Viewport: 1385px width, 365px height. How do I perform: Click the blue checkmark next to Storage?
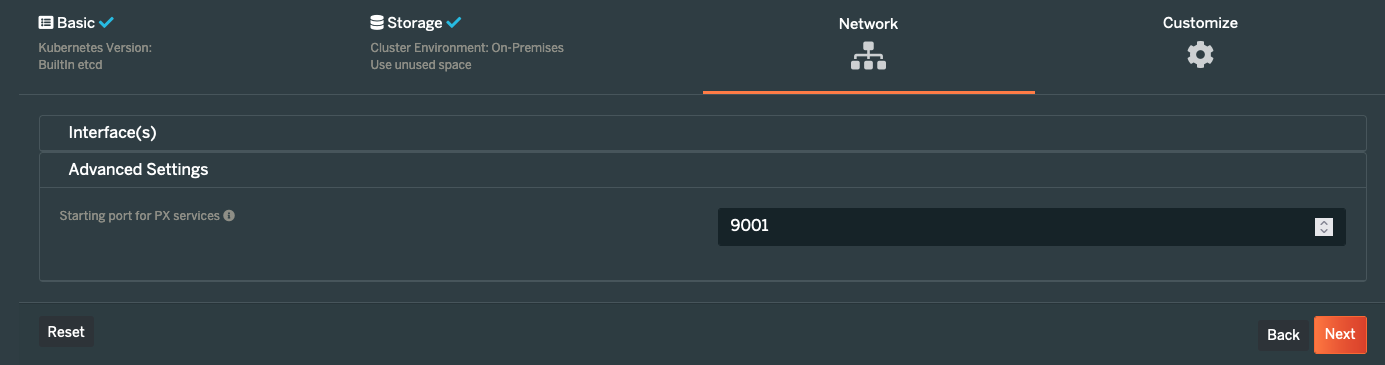point(454,22)
